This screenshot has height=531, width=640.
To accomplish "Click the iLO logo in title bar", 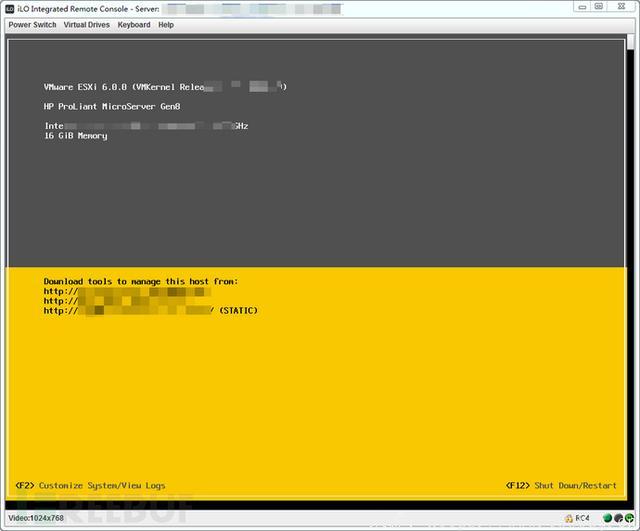I will coord(10,9).
